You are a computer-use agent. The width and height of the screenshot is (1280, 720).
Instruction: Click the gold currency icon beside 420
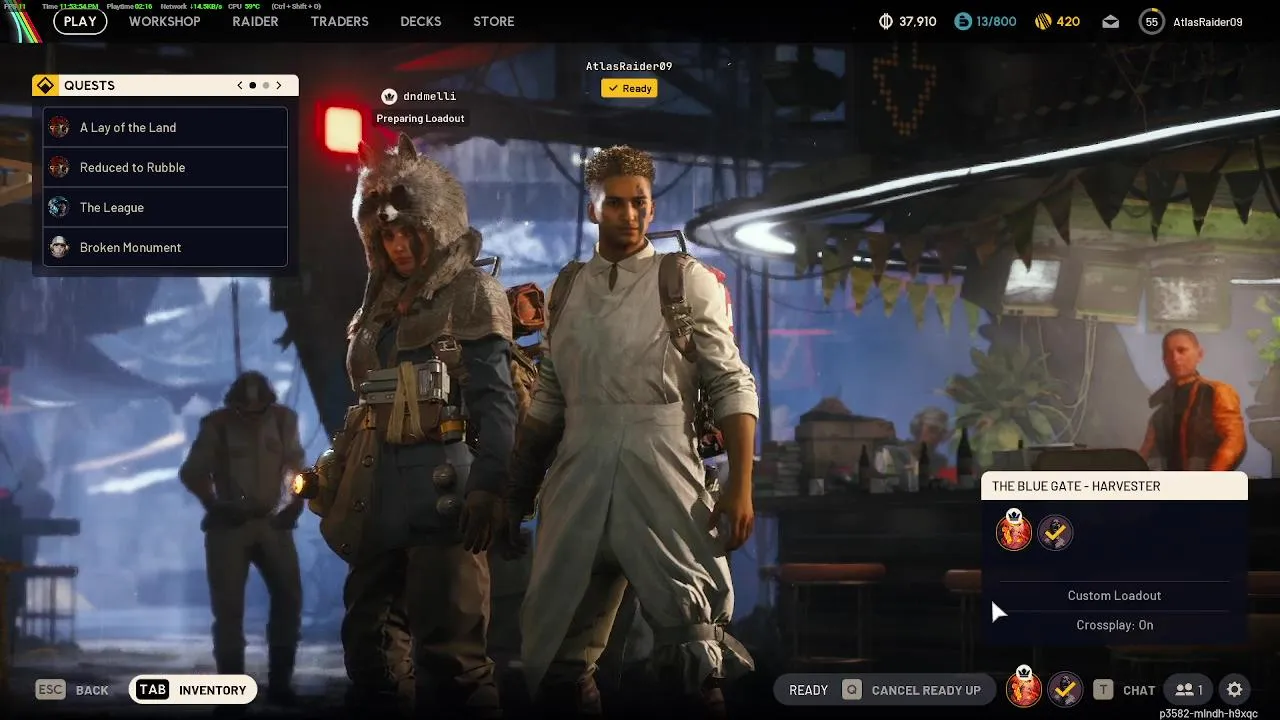[1043, 21]
